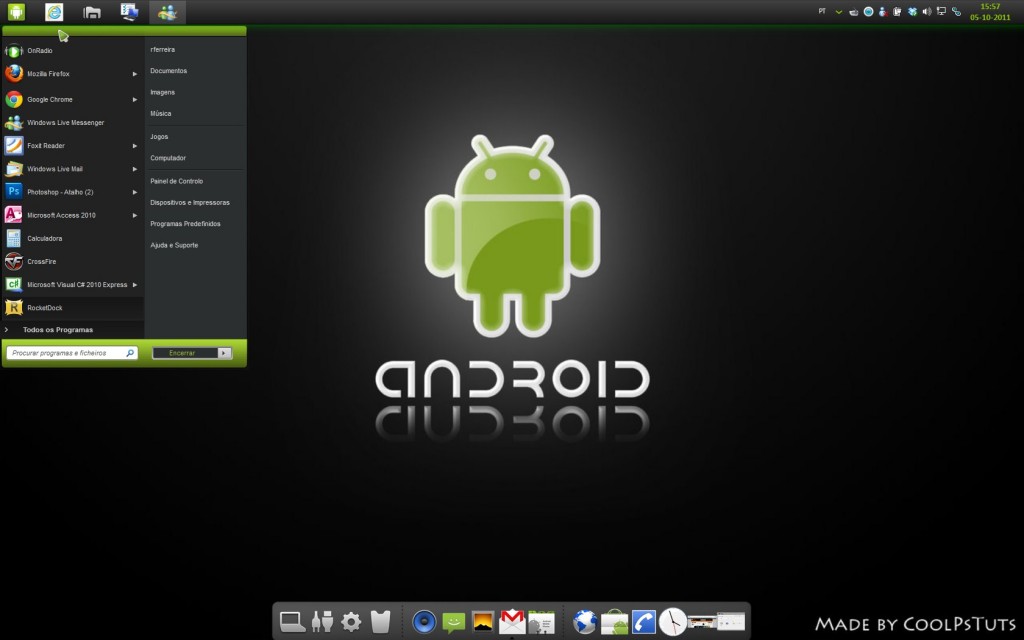The width and height of the screenshot is (1024, 640).
Task: Launch Photoshop - Atalho (2)
Action: point(72,192)
